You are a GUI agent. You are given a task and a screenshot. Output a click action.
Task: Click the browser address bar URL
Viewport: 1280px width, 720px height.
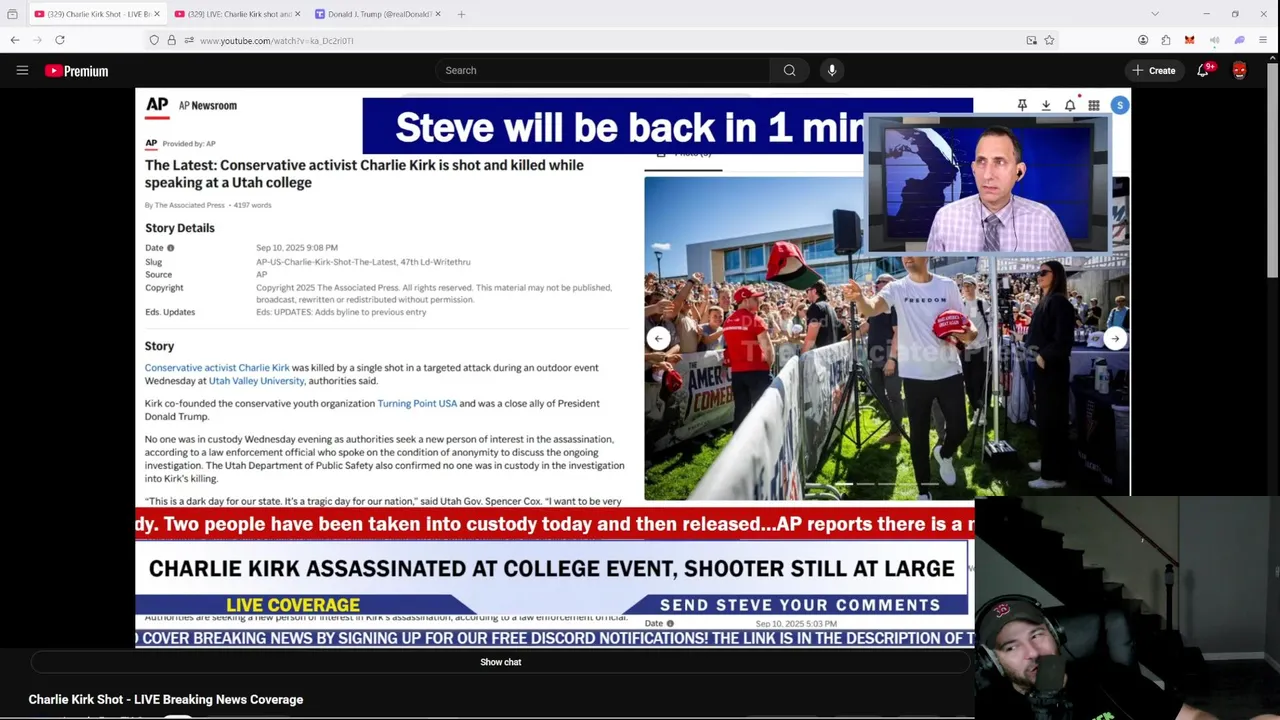click(276, 40)
